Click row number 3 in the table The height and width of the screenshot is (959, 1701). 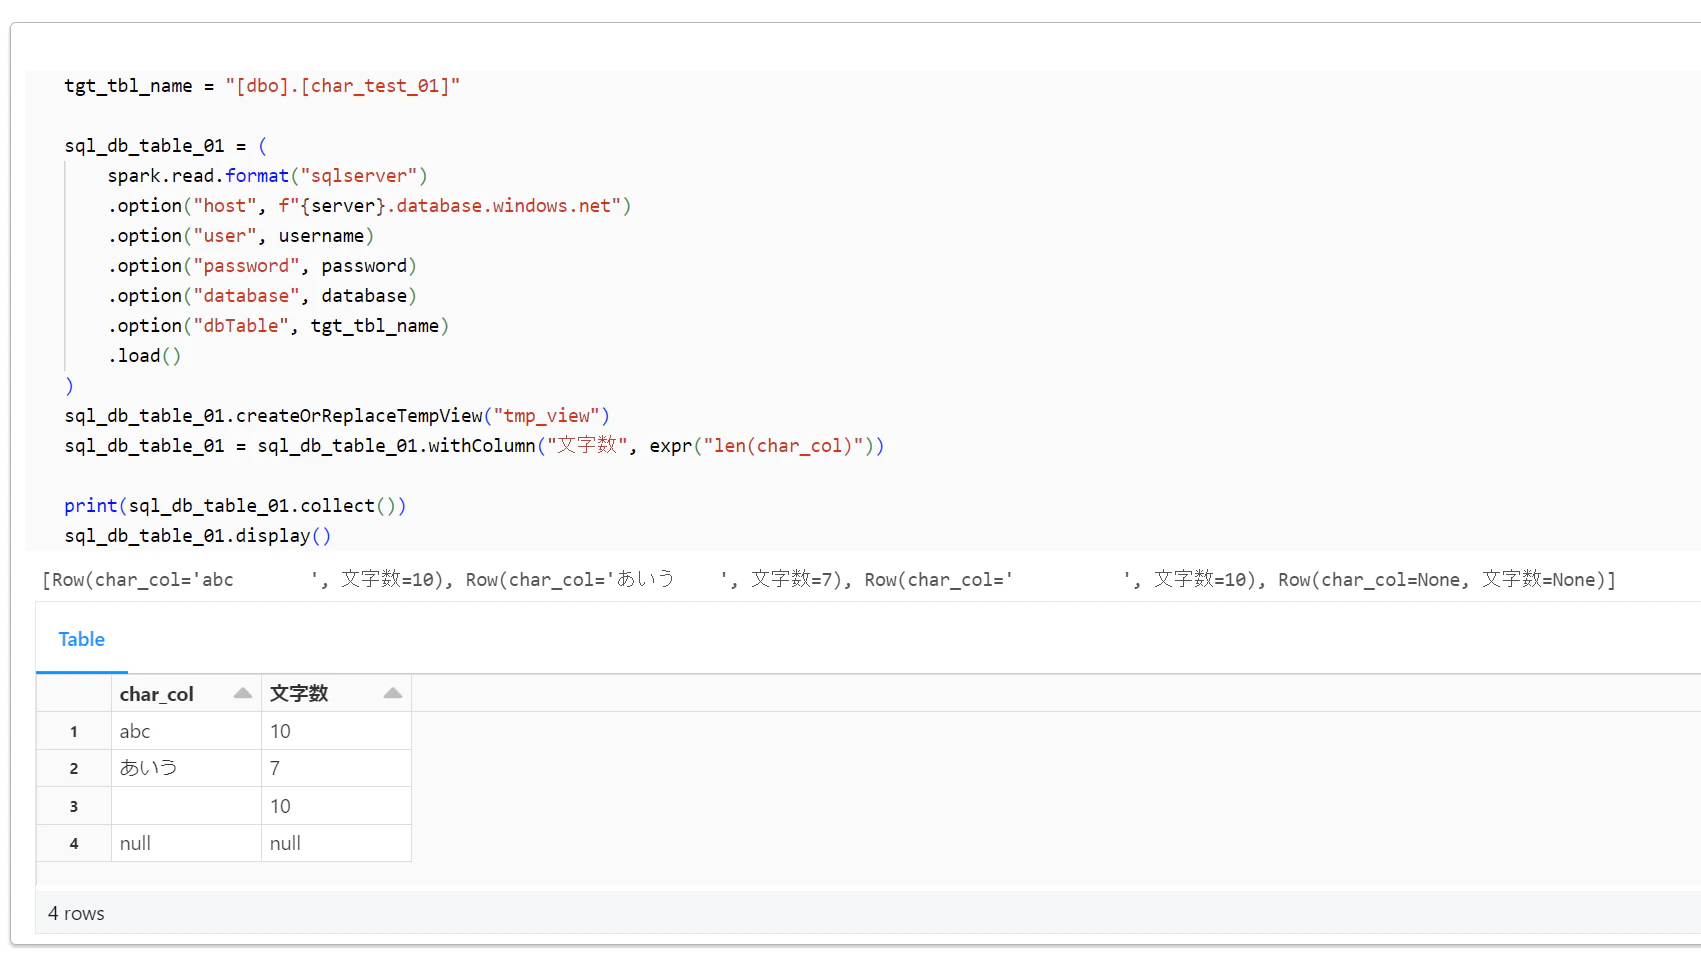tap(74, 806)
